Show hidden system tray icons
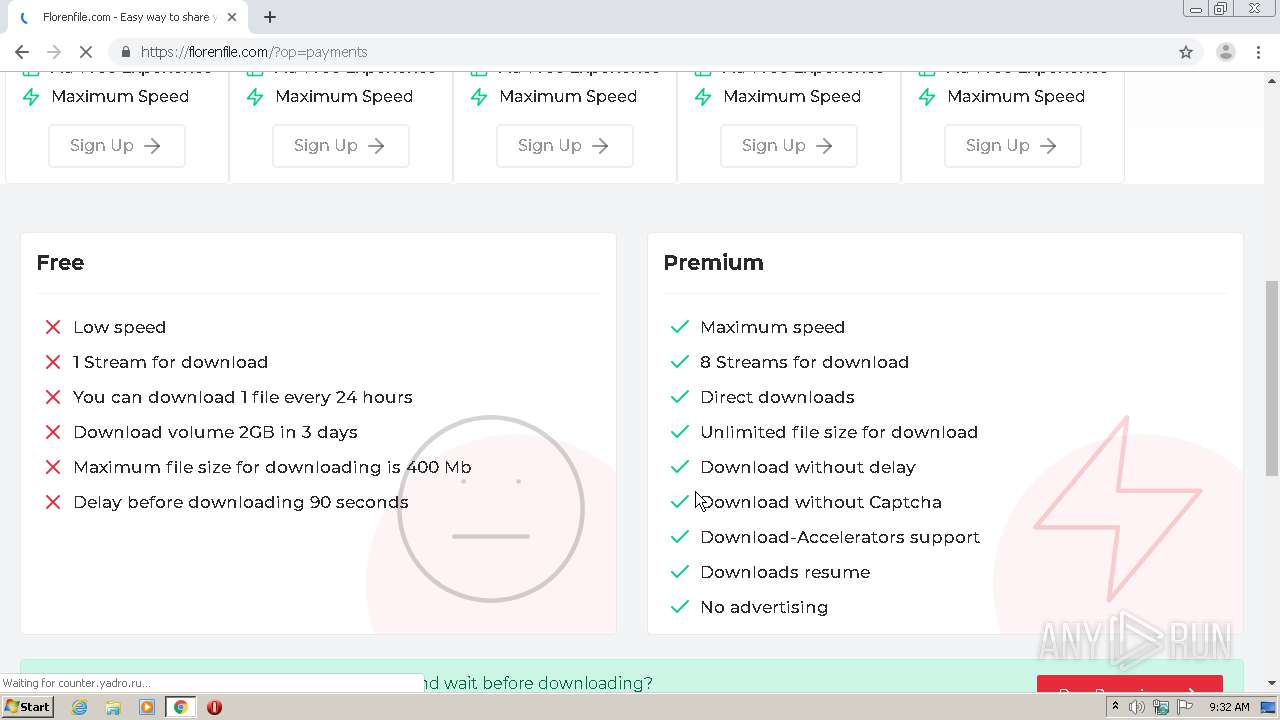Image resolution: width=1280 pixels, height=720 pixels. coord(1115,707)
